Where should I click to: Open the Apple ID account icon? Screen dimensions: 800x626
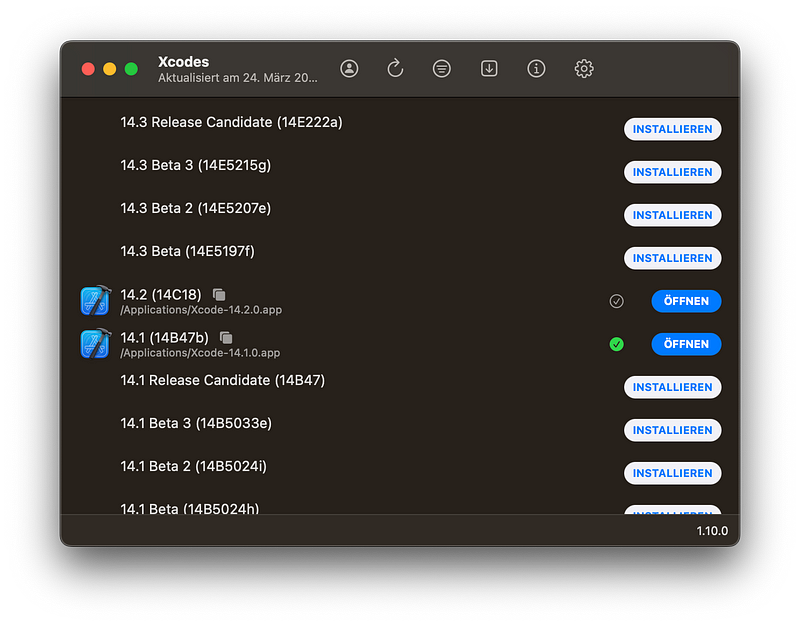349,68
